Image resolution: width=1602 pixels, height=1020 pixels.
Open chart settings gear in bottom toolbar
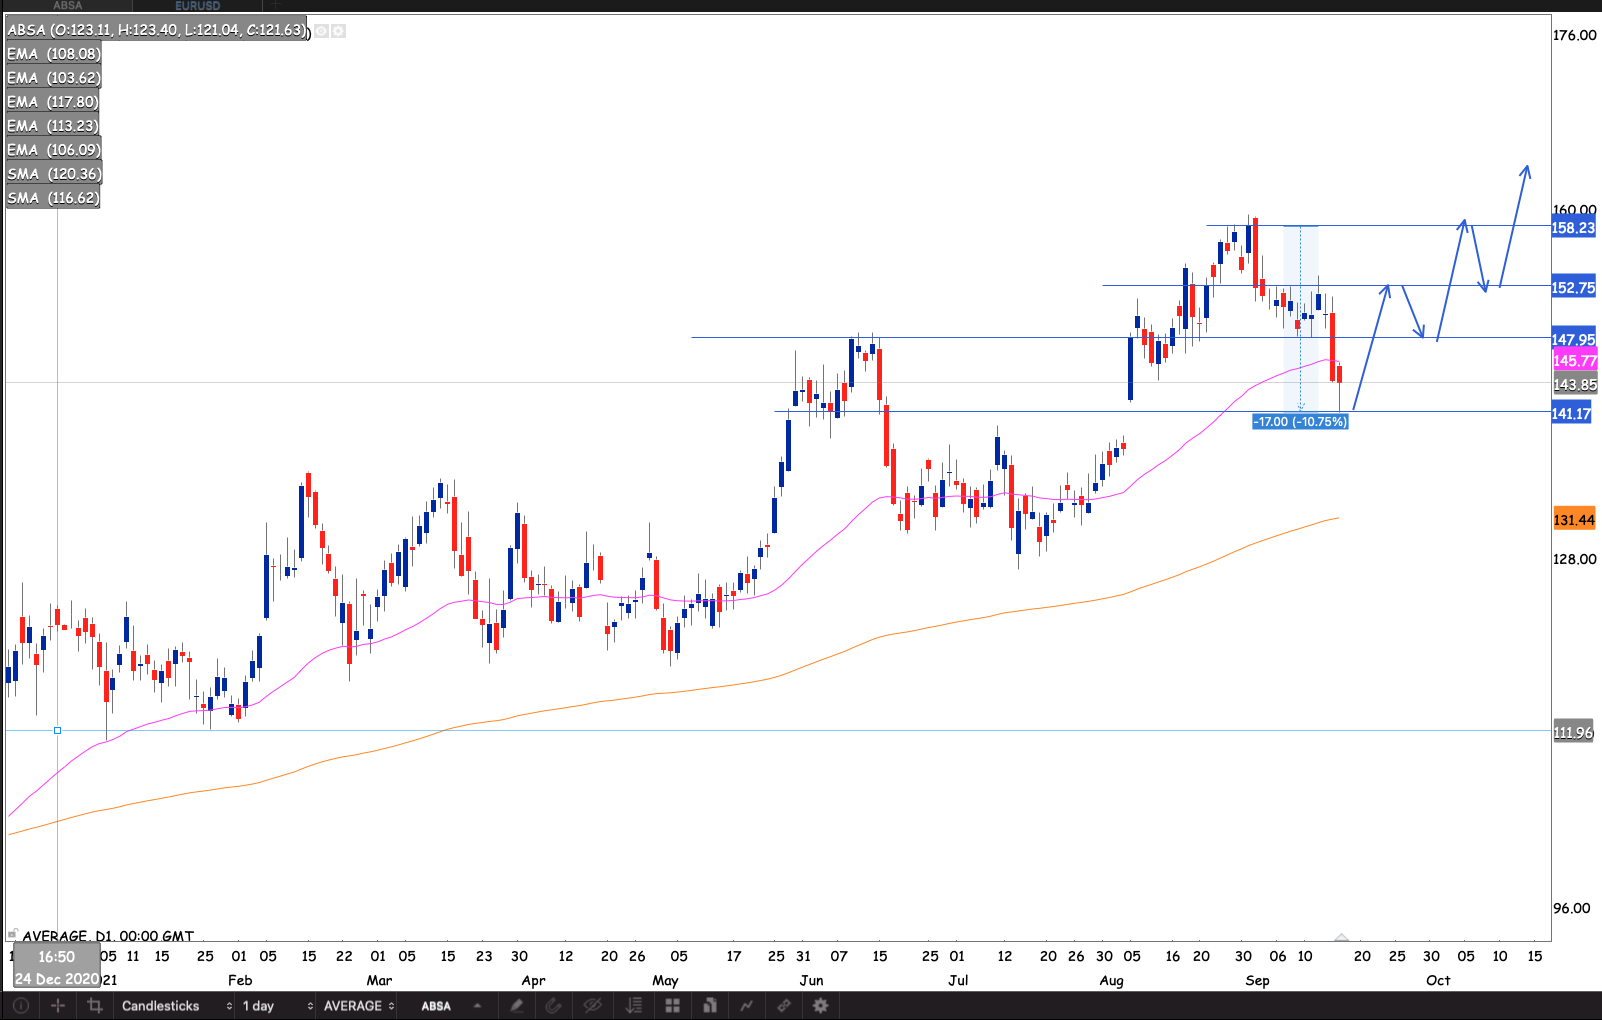coord(821,1005)
